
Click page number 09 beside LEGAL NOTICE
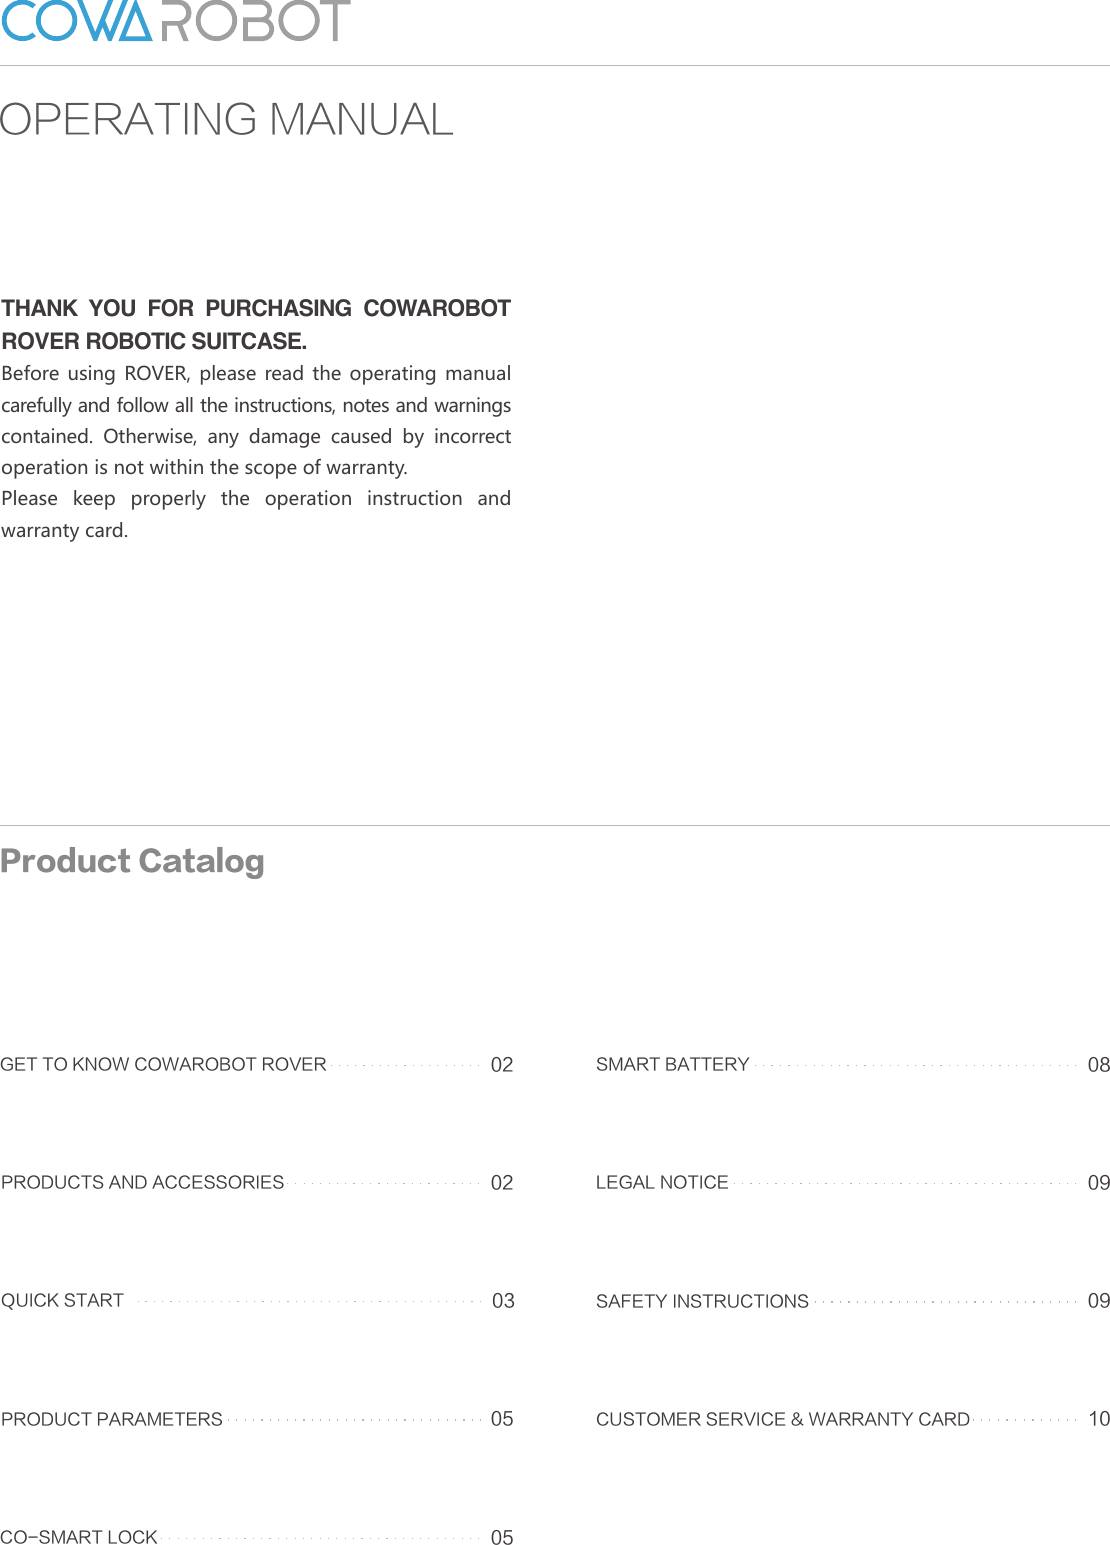pos(1098,1183)
